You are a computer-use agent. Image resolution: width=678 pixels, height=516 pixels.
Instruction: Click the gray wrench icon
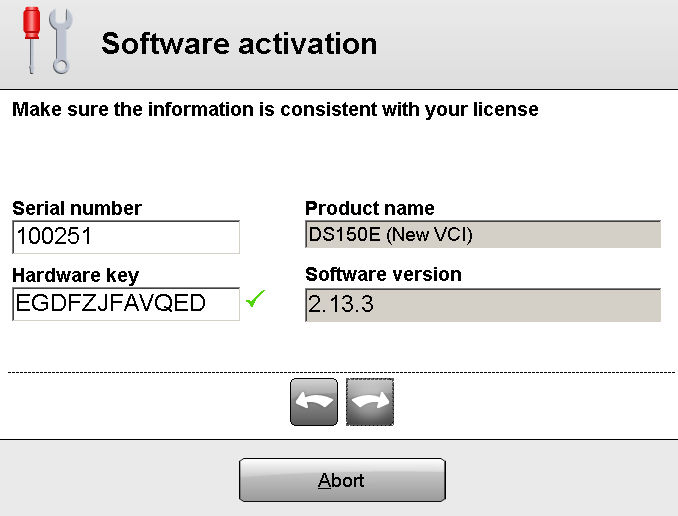(x=61, y=42)
